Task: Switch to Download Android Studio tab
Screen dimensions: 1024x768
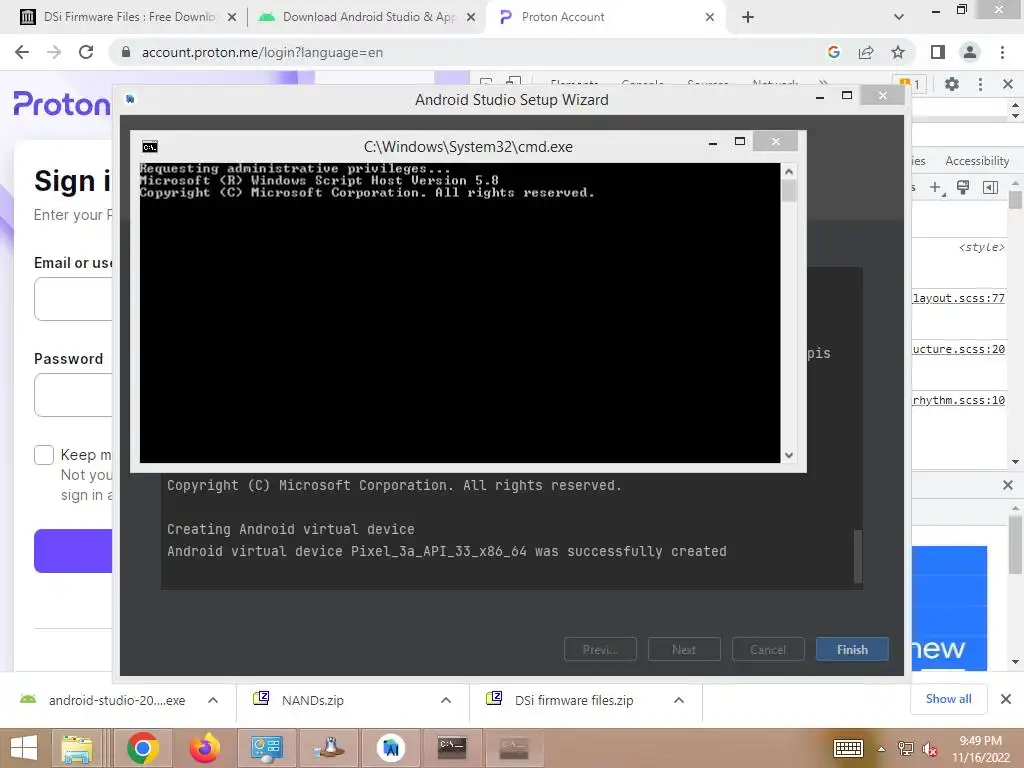Action: [x=366, y=17]
